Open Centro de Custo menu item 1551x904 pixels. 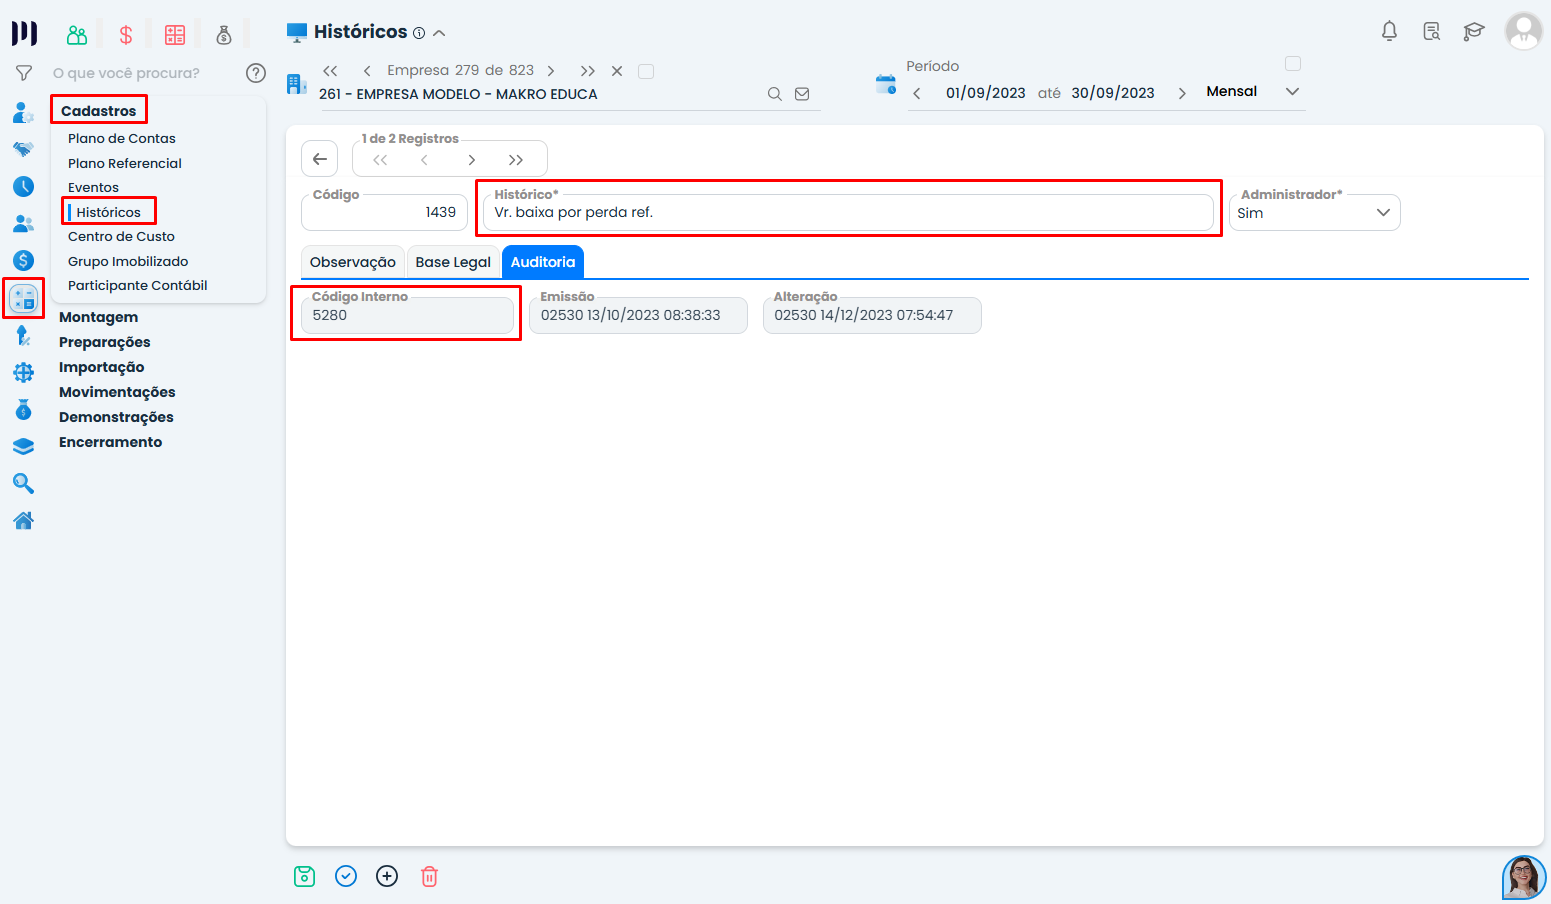121,236
